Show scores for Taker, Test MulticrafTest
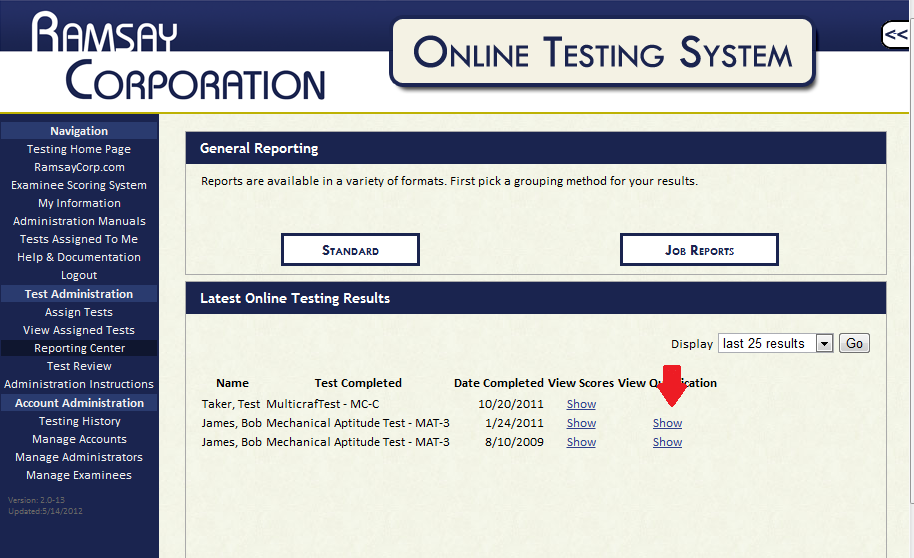Viewport: 914px width, 558px height. pos(581,404)
